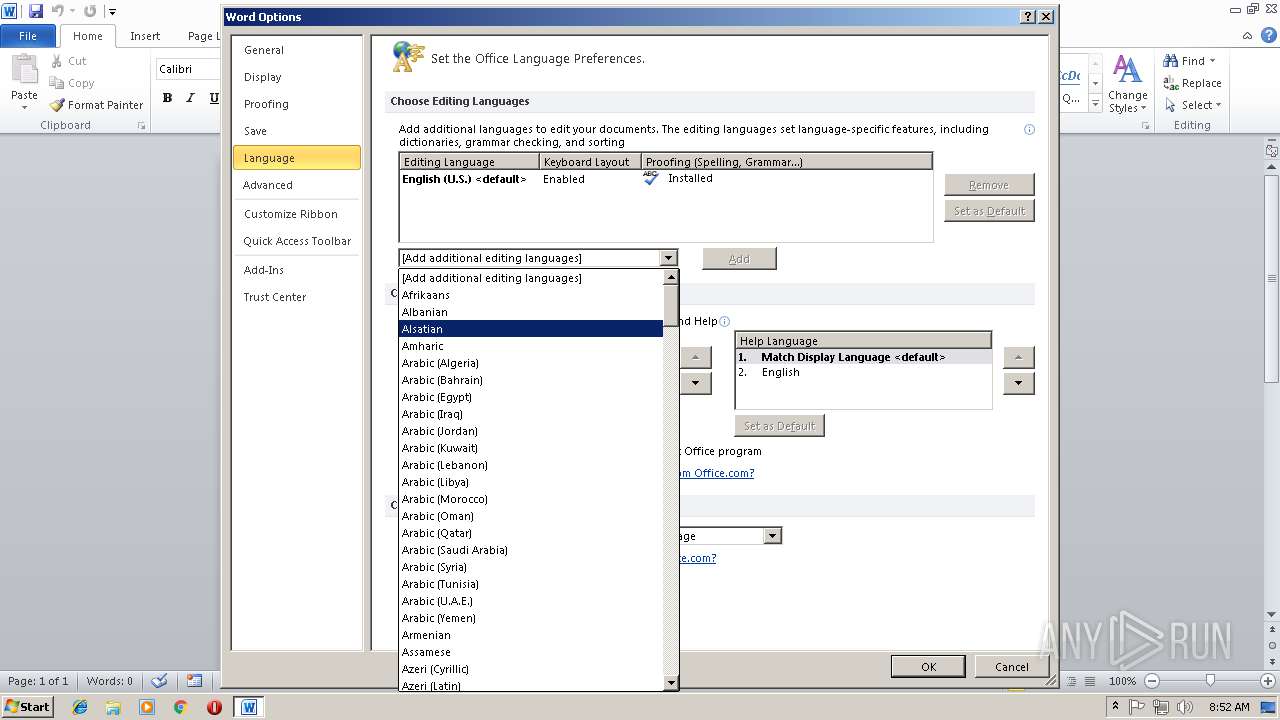Toggle Bold formatting

tap(167, 97)
